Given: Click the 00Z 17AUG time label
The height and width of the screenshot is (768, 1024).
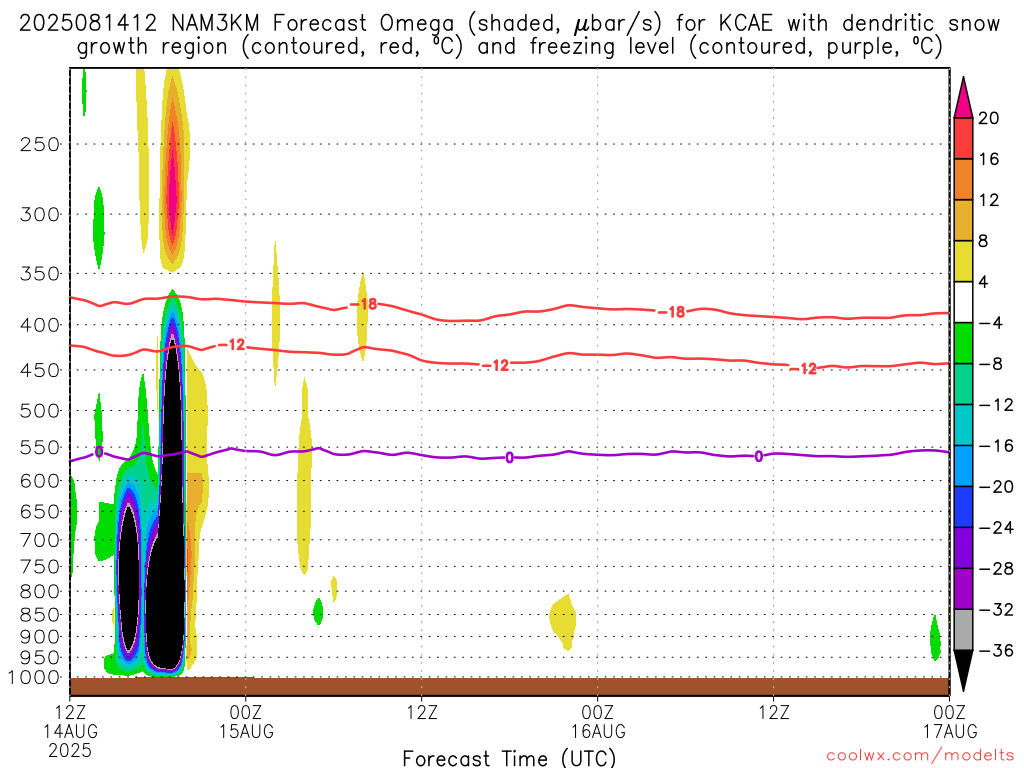Looking at the screenshot, I should click(950, 721).
